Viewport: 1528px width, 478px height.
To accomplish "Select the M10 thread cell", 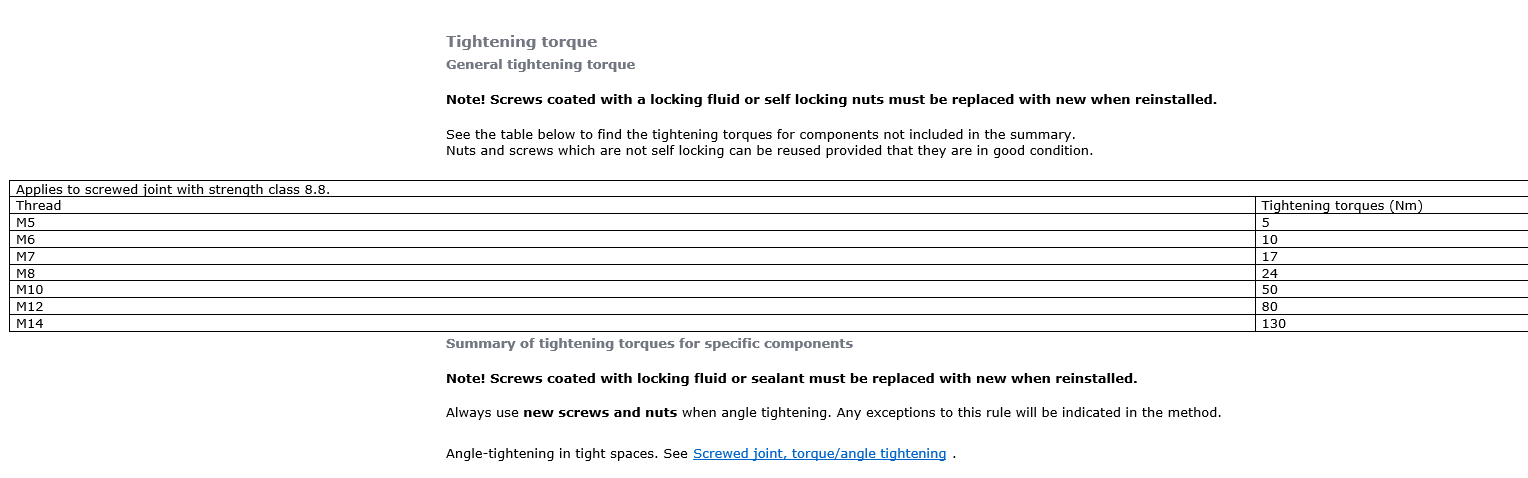I will (x=30, y=290).
